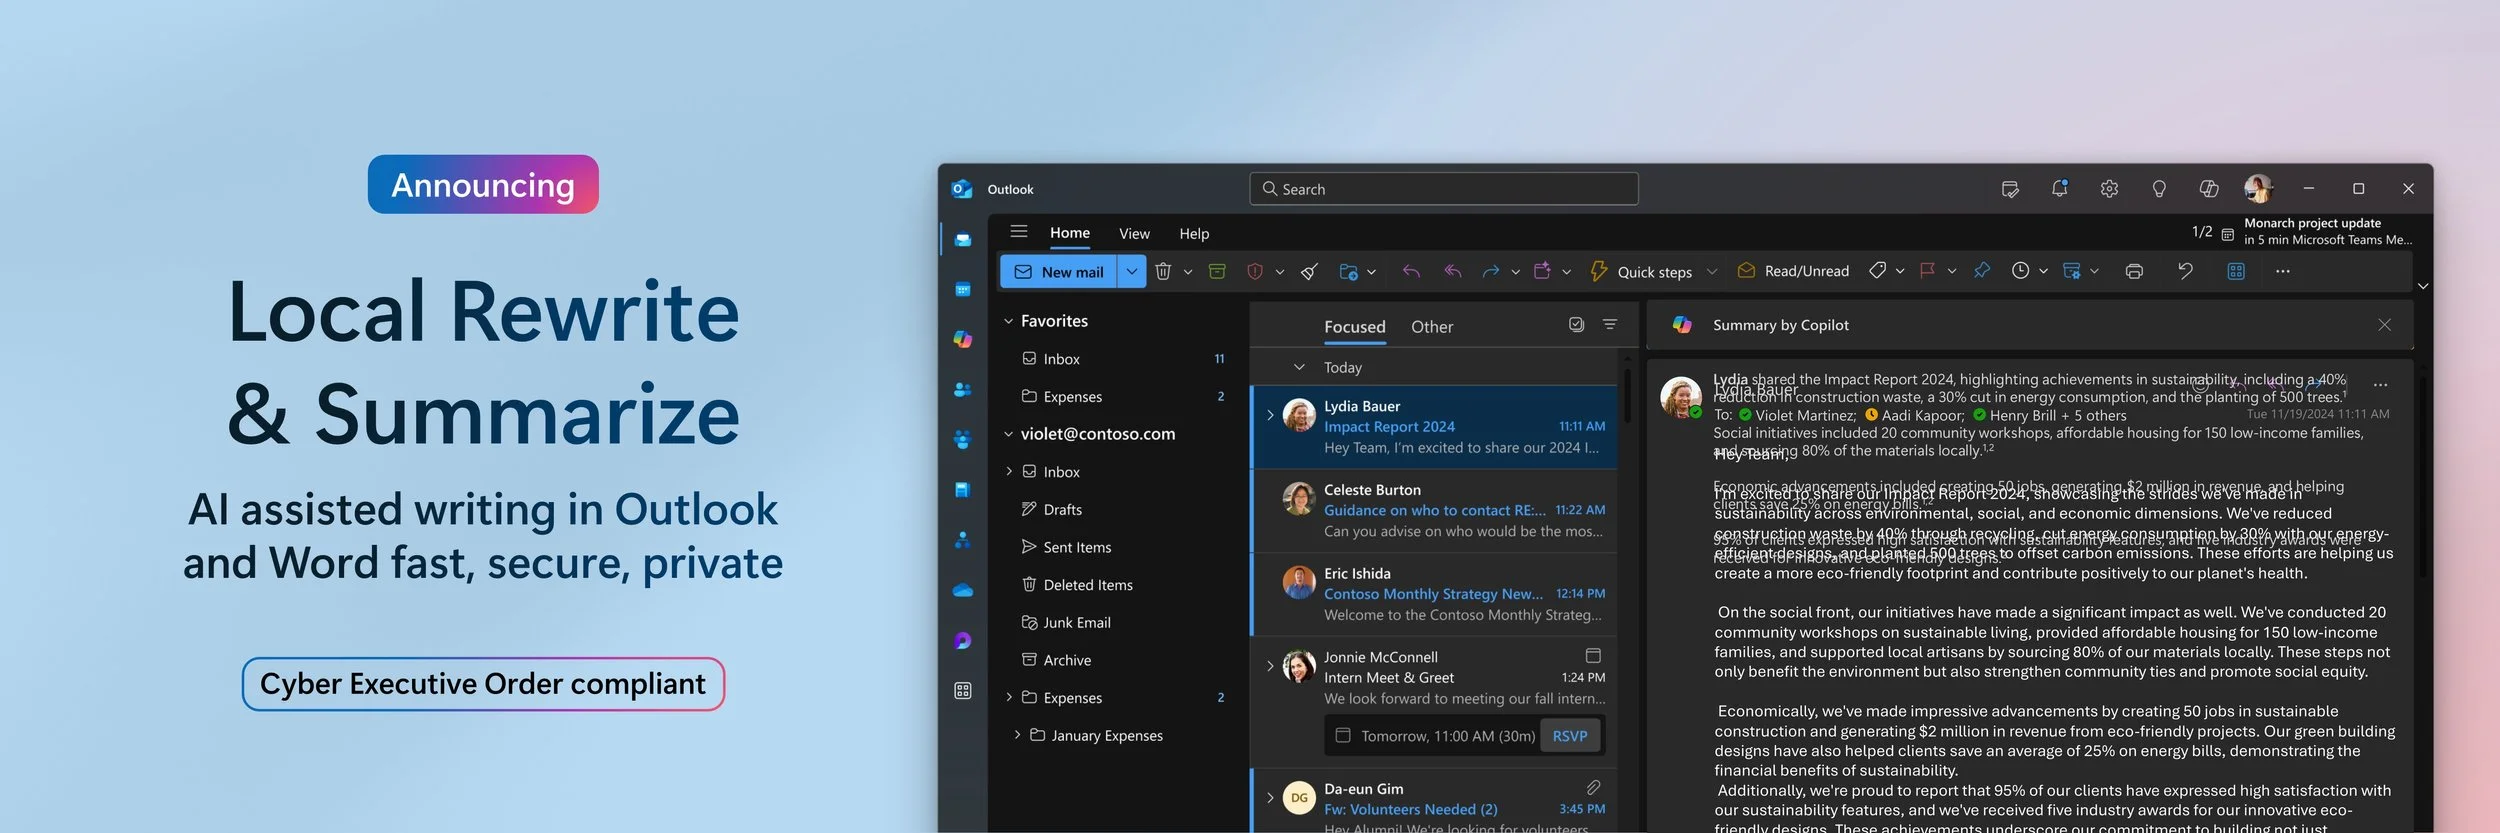Click the Reply arrow icon
The height and width of the screenshot is (833, 2500).
(1411, 271)
